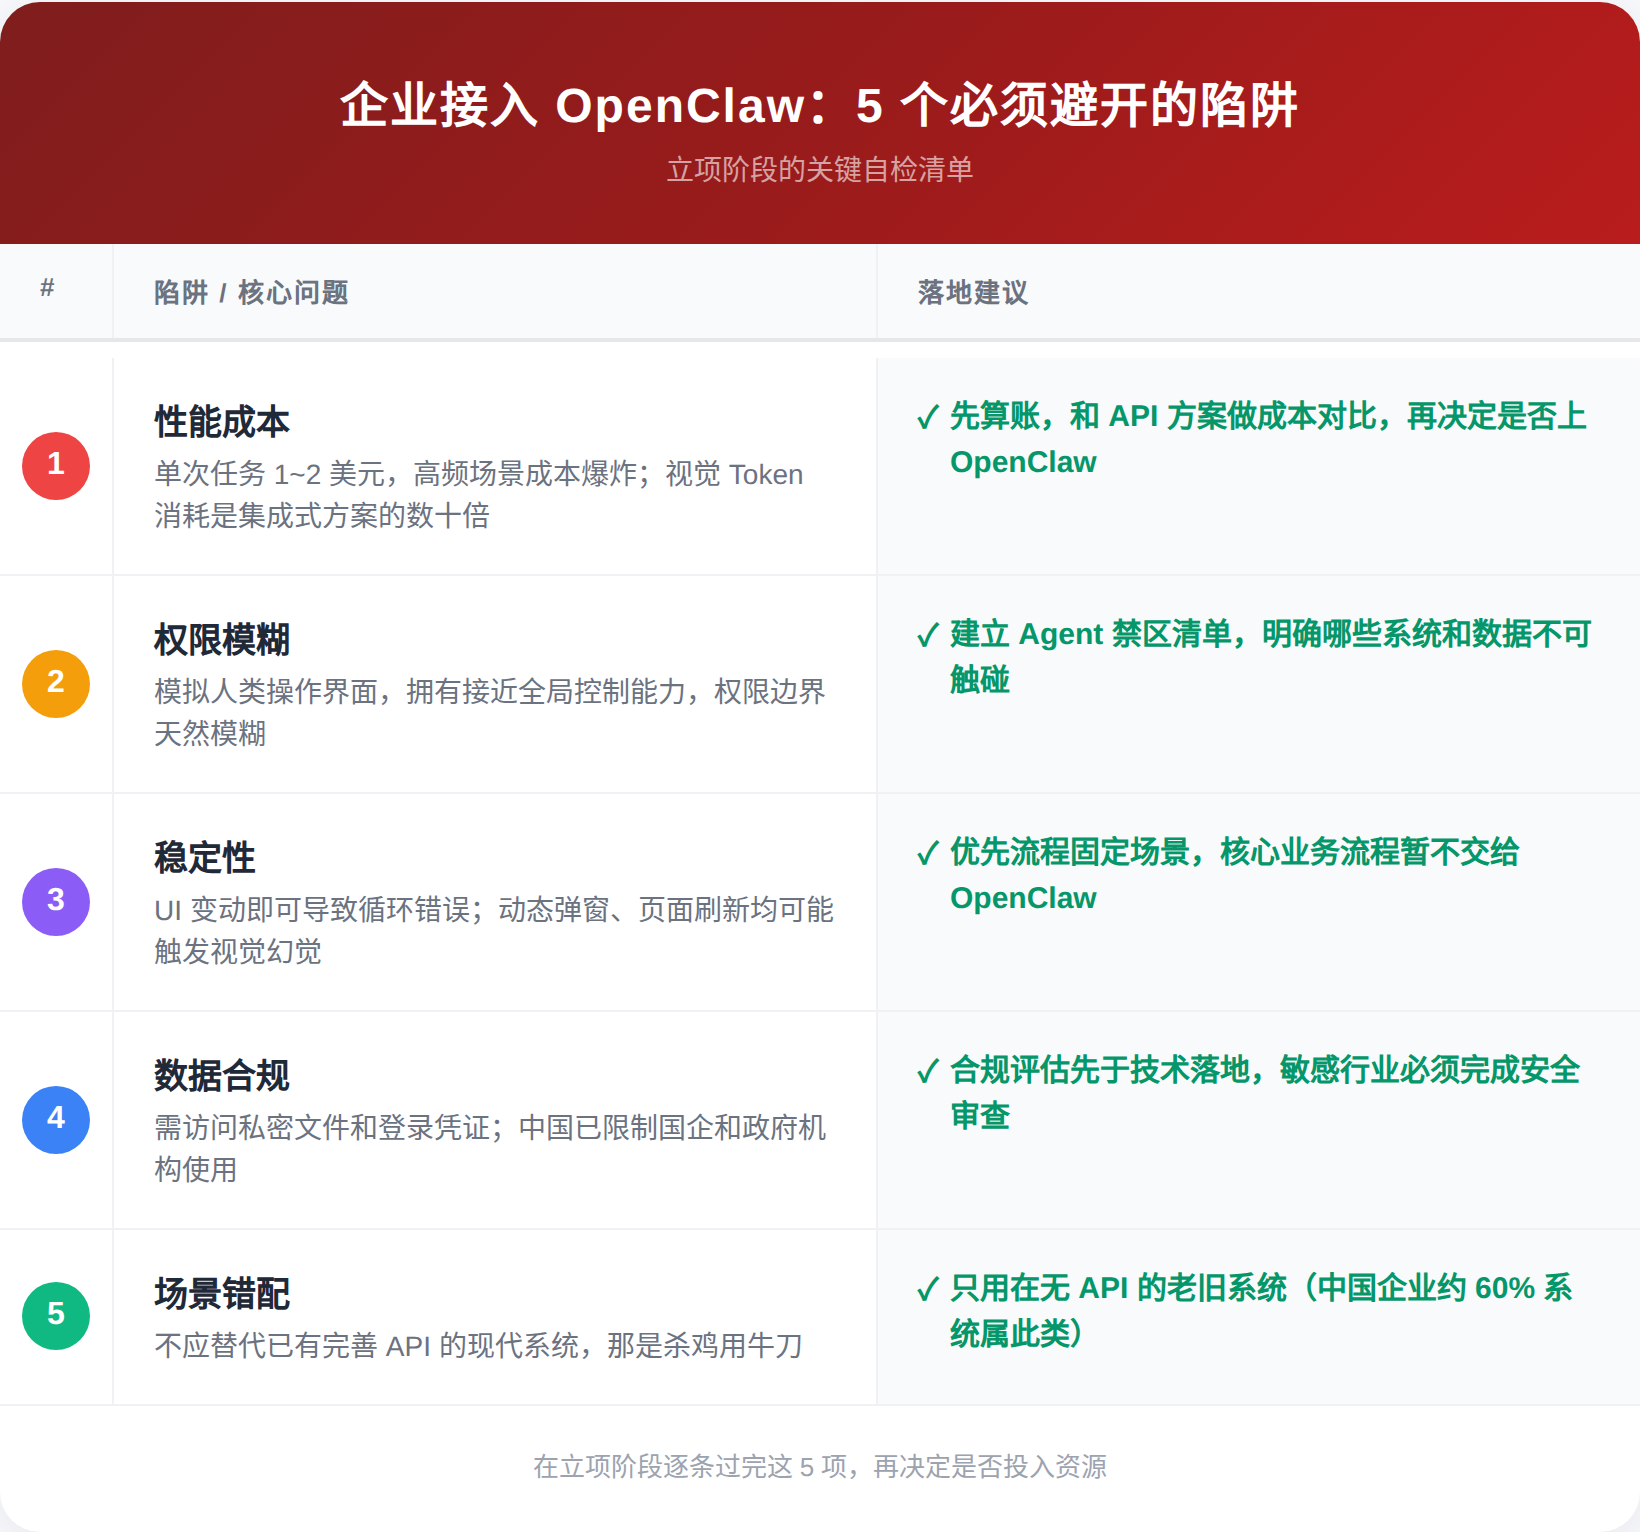Click advice text 建立 Agent 禁区清单

[1270, 657]
